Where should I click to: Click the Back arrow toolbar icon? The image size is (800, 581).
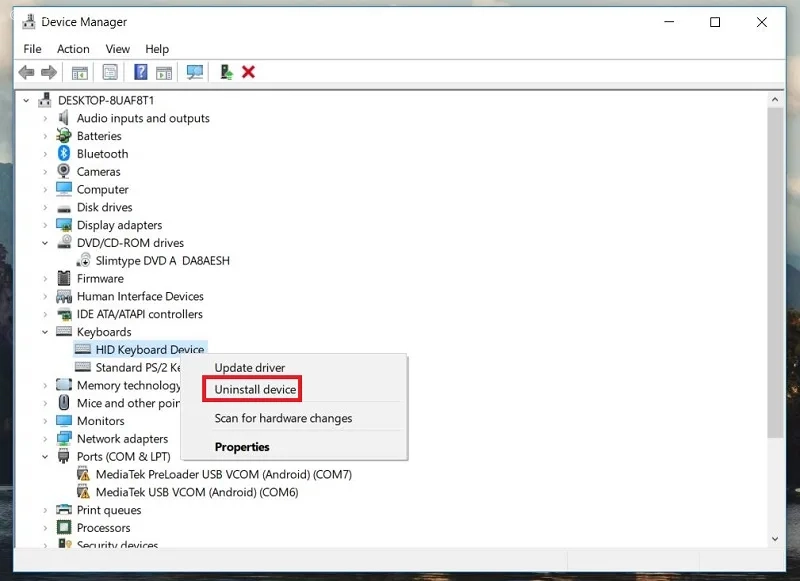point(27,72)
